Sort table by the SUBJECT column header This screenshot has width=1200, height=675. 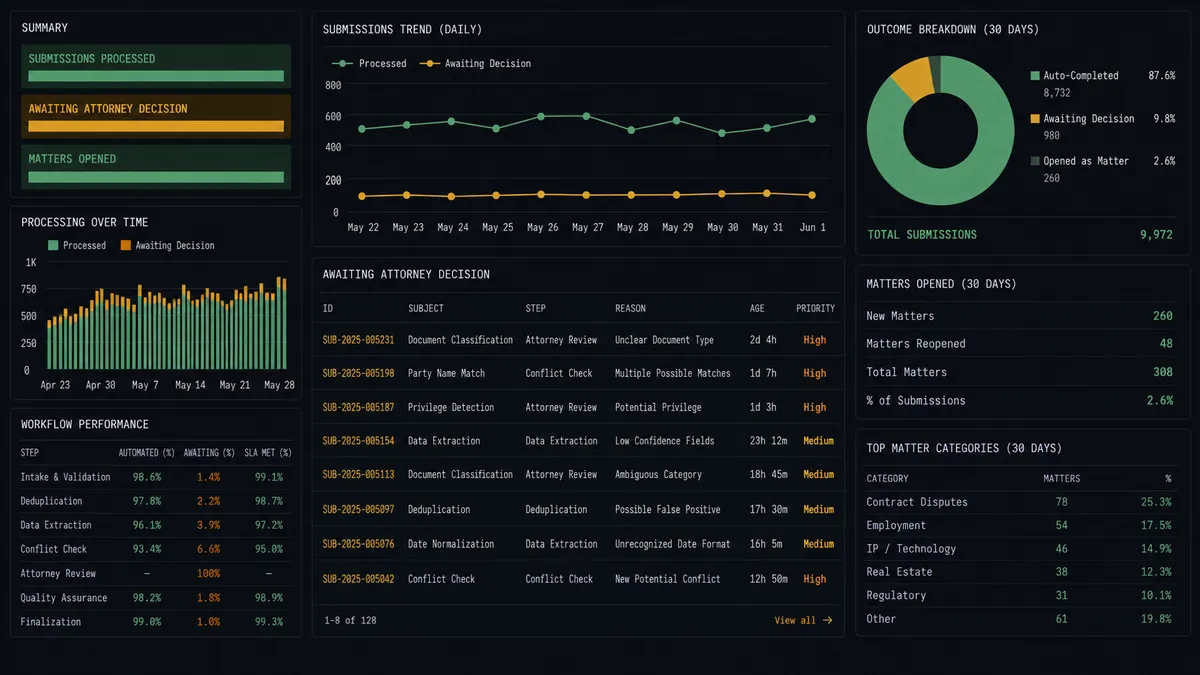426,308
